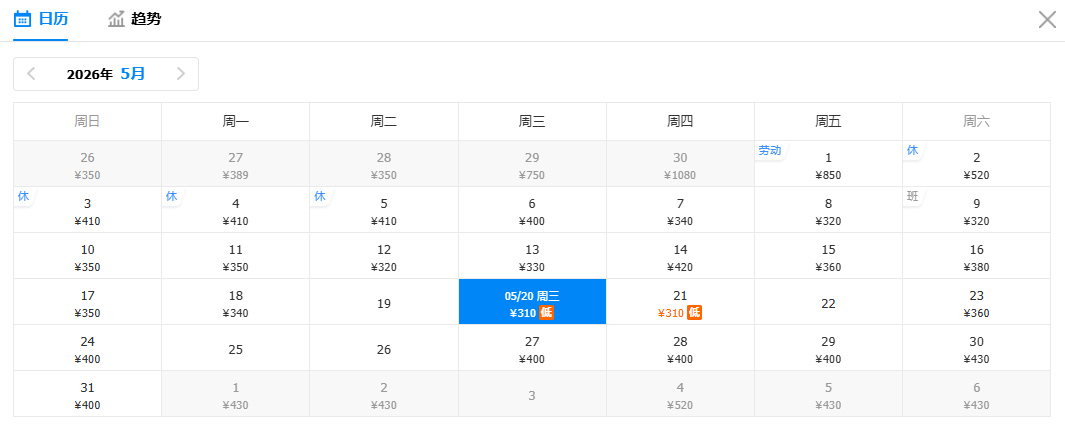Click the 劳动 holiday tag on May 1
This screenshot has height=436, width=1065.
(x=769, y=150)
